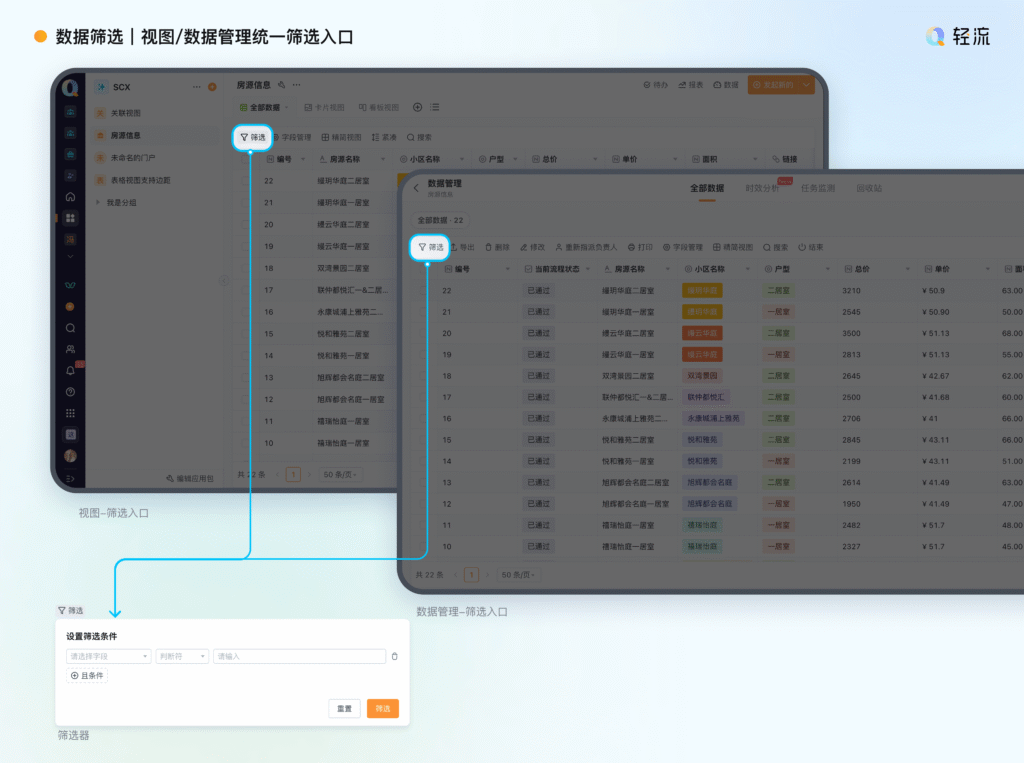Click the 打印 print icon in toolbar
Screen dimensions: 1024x763
click(639, 247)
